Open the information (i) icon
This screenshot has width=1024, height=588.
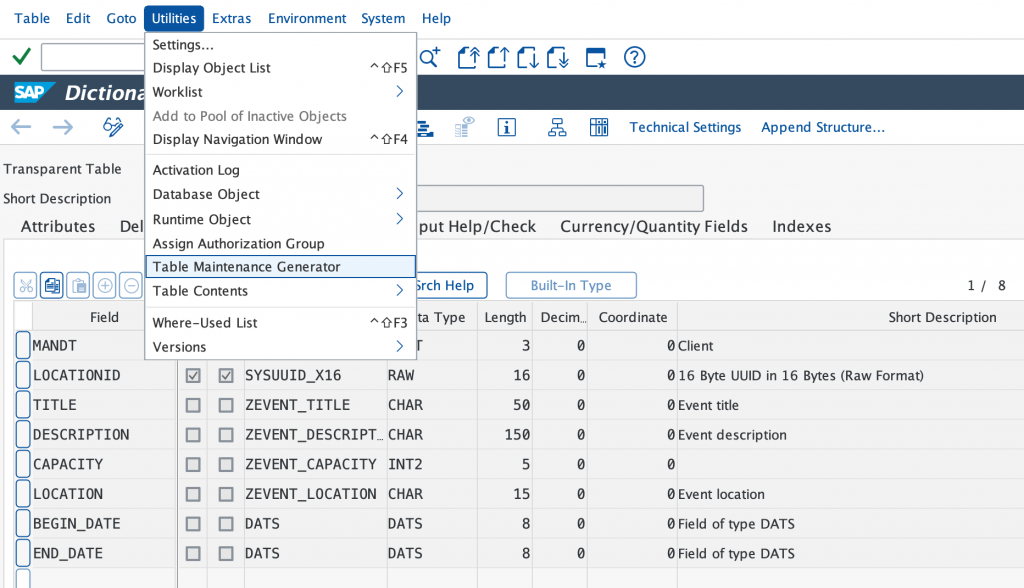pos(507,127)
